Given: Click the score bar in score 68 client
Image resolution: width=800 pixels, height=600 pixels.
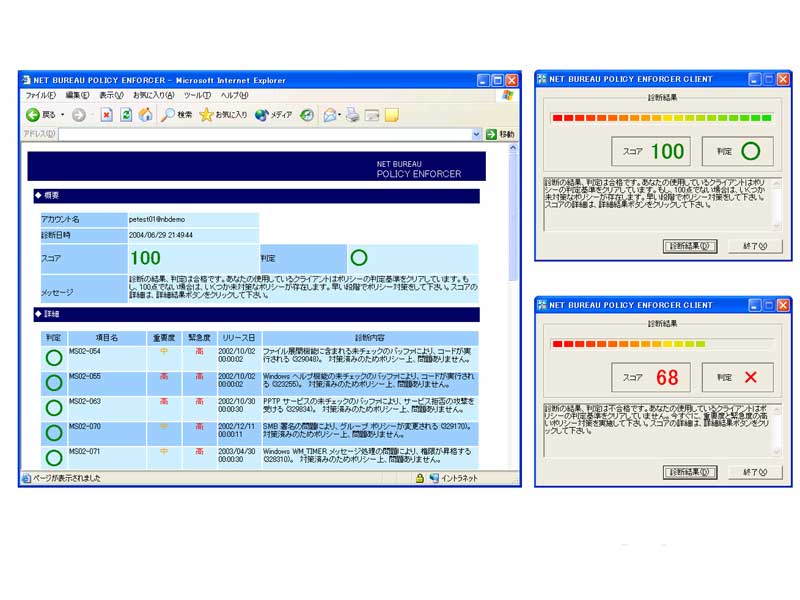Looking at the screenshot, I should pyautogui.click(x=662, y=344).
